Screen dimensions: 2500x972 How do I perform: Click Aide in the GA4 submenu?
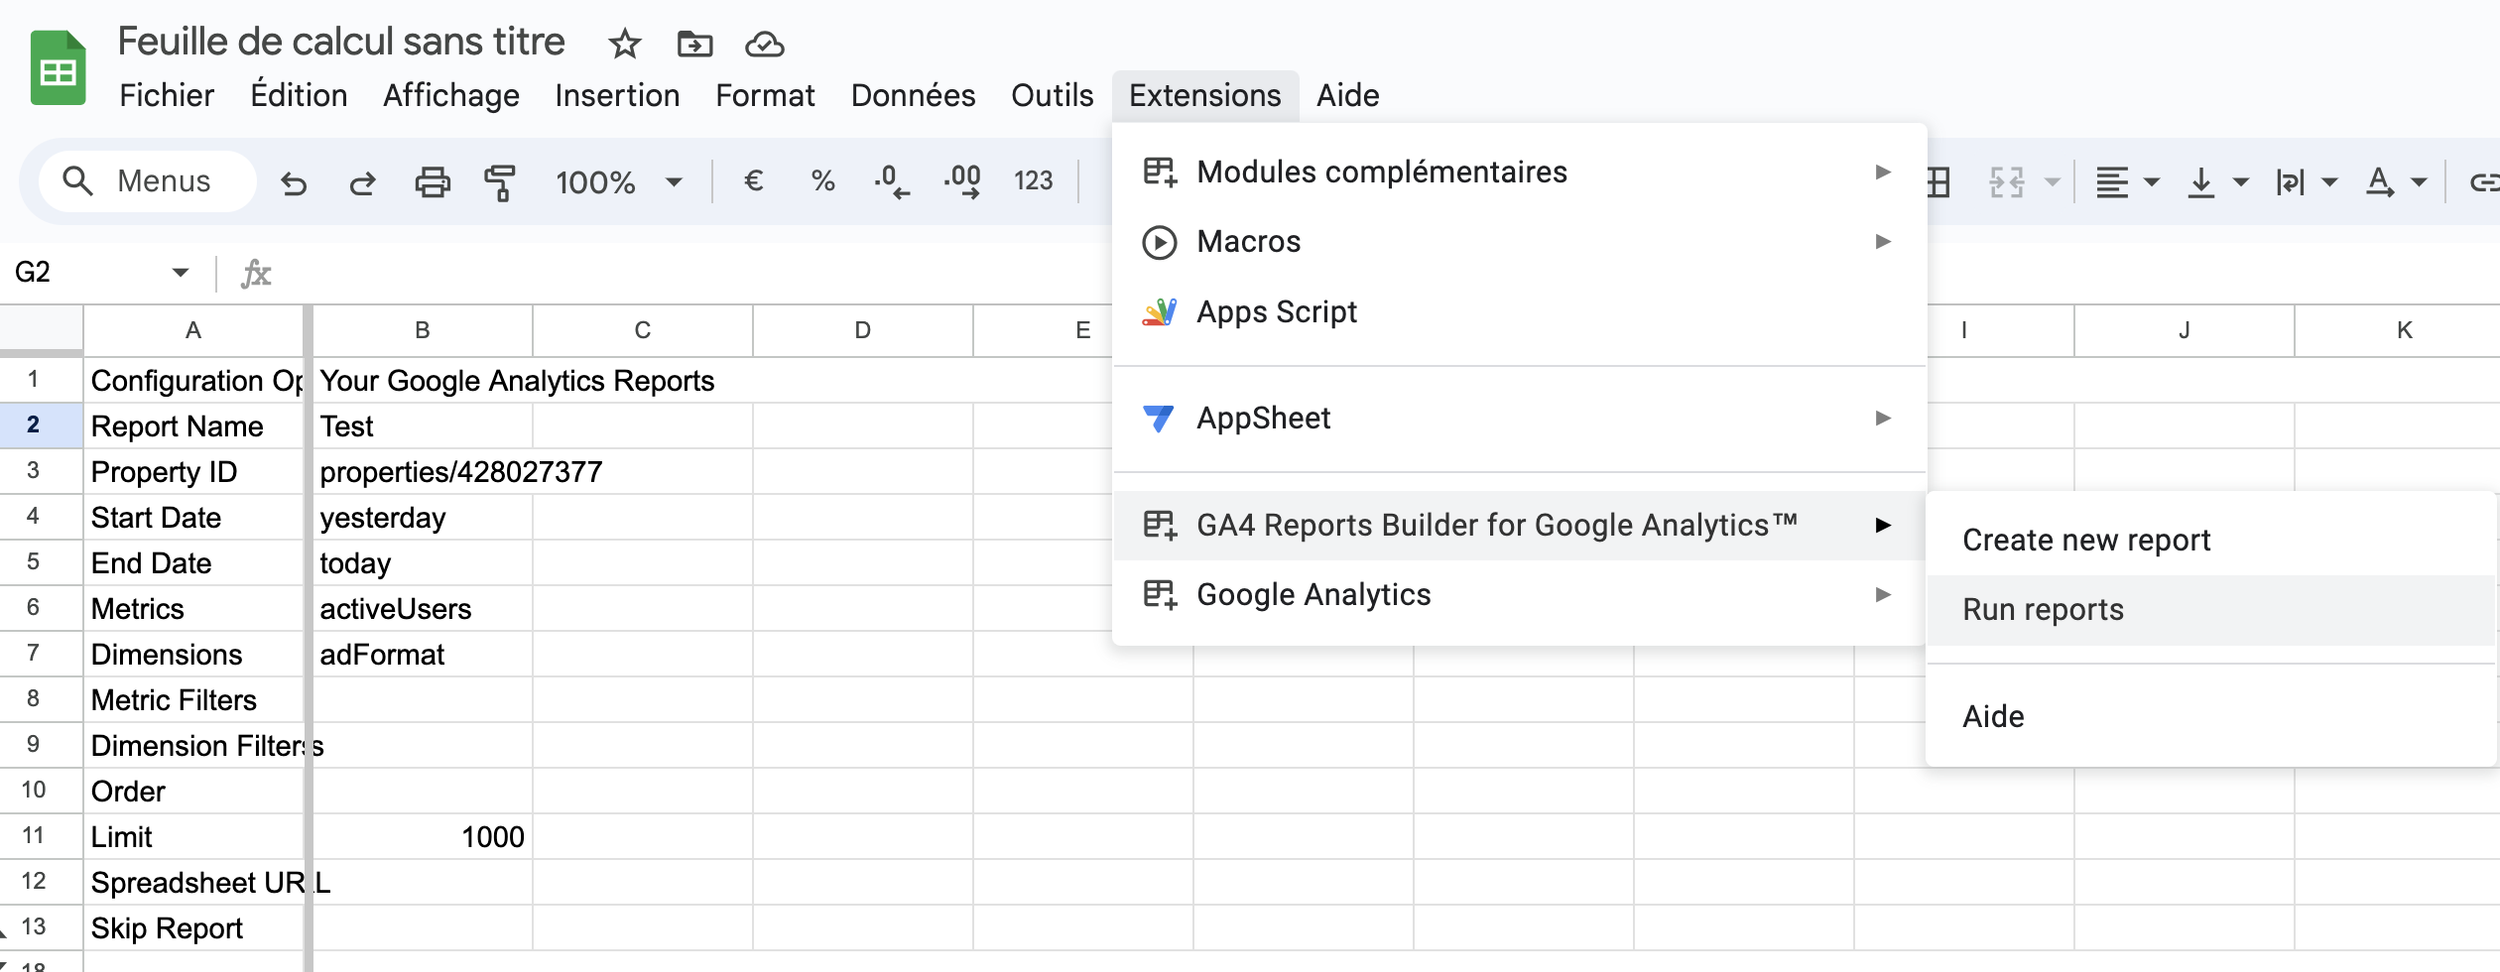2211,716
